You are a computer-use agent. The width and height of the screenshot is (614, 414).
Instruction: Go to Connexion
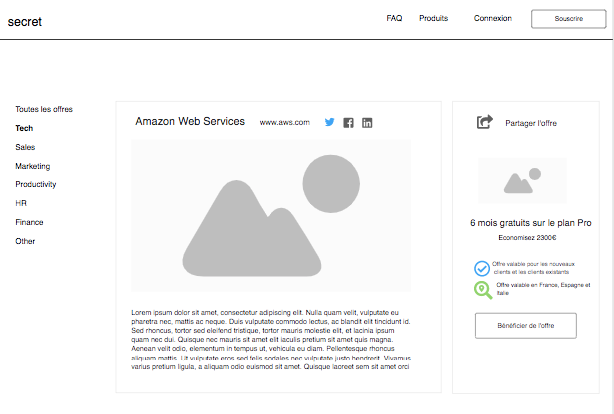coord(493,18)
